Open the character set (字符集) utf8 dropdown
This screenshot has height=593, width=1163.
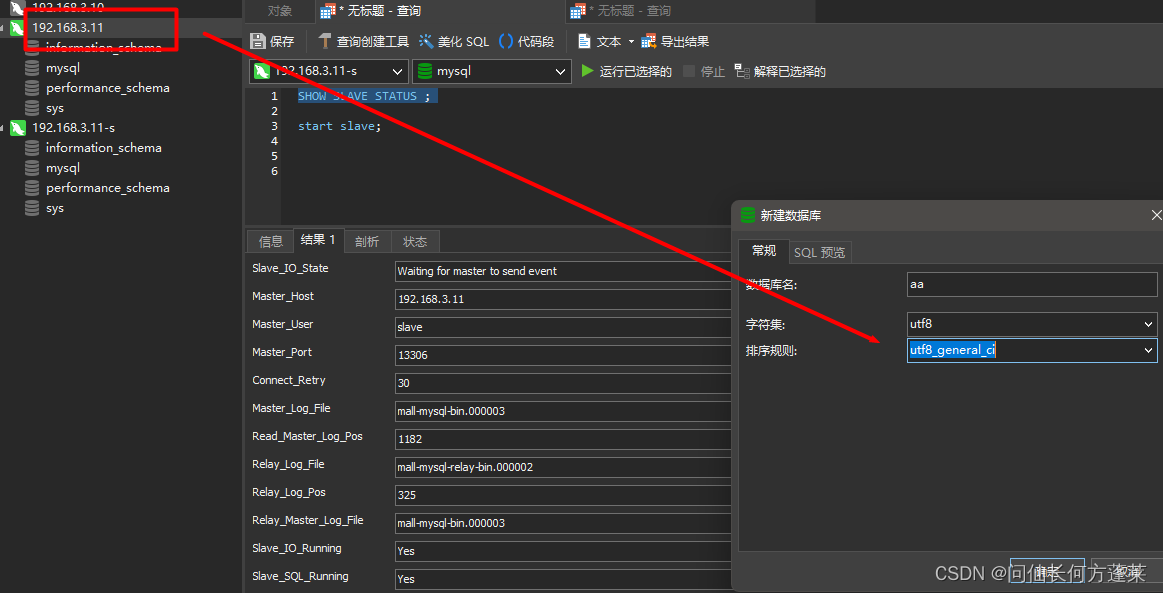[x=1032, y=324]
